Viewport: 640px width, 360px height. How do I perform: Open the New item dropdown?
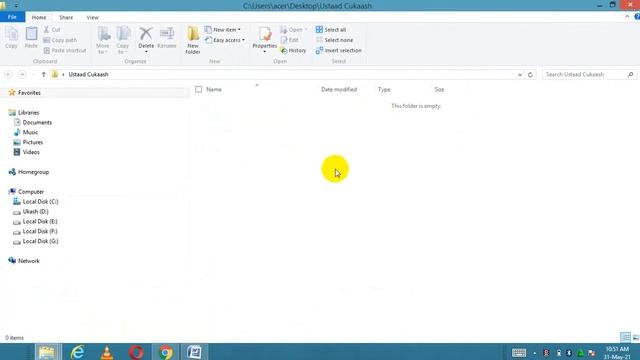(x=223, y=29)
